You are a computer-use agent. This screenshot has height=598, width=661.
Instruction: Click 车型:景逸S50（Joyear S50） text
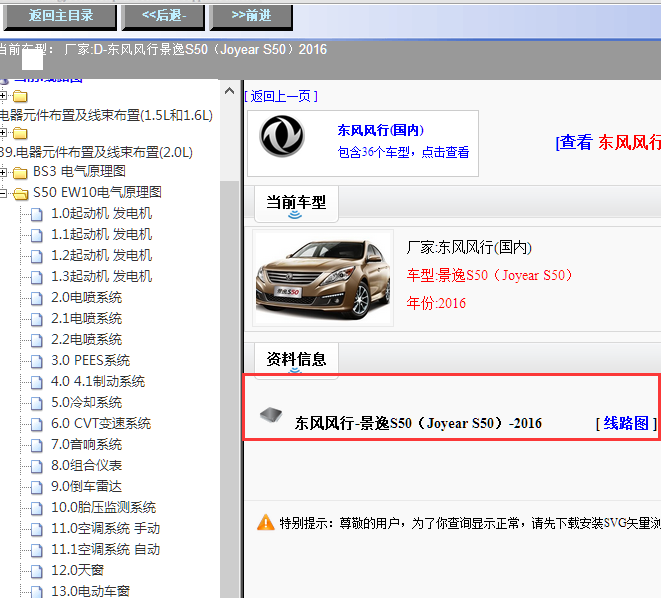click(x=489, y=275)
